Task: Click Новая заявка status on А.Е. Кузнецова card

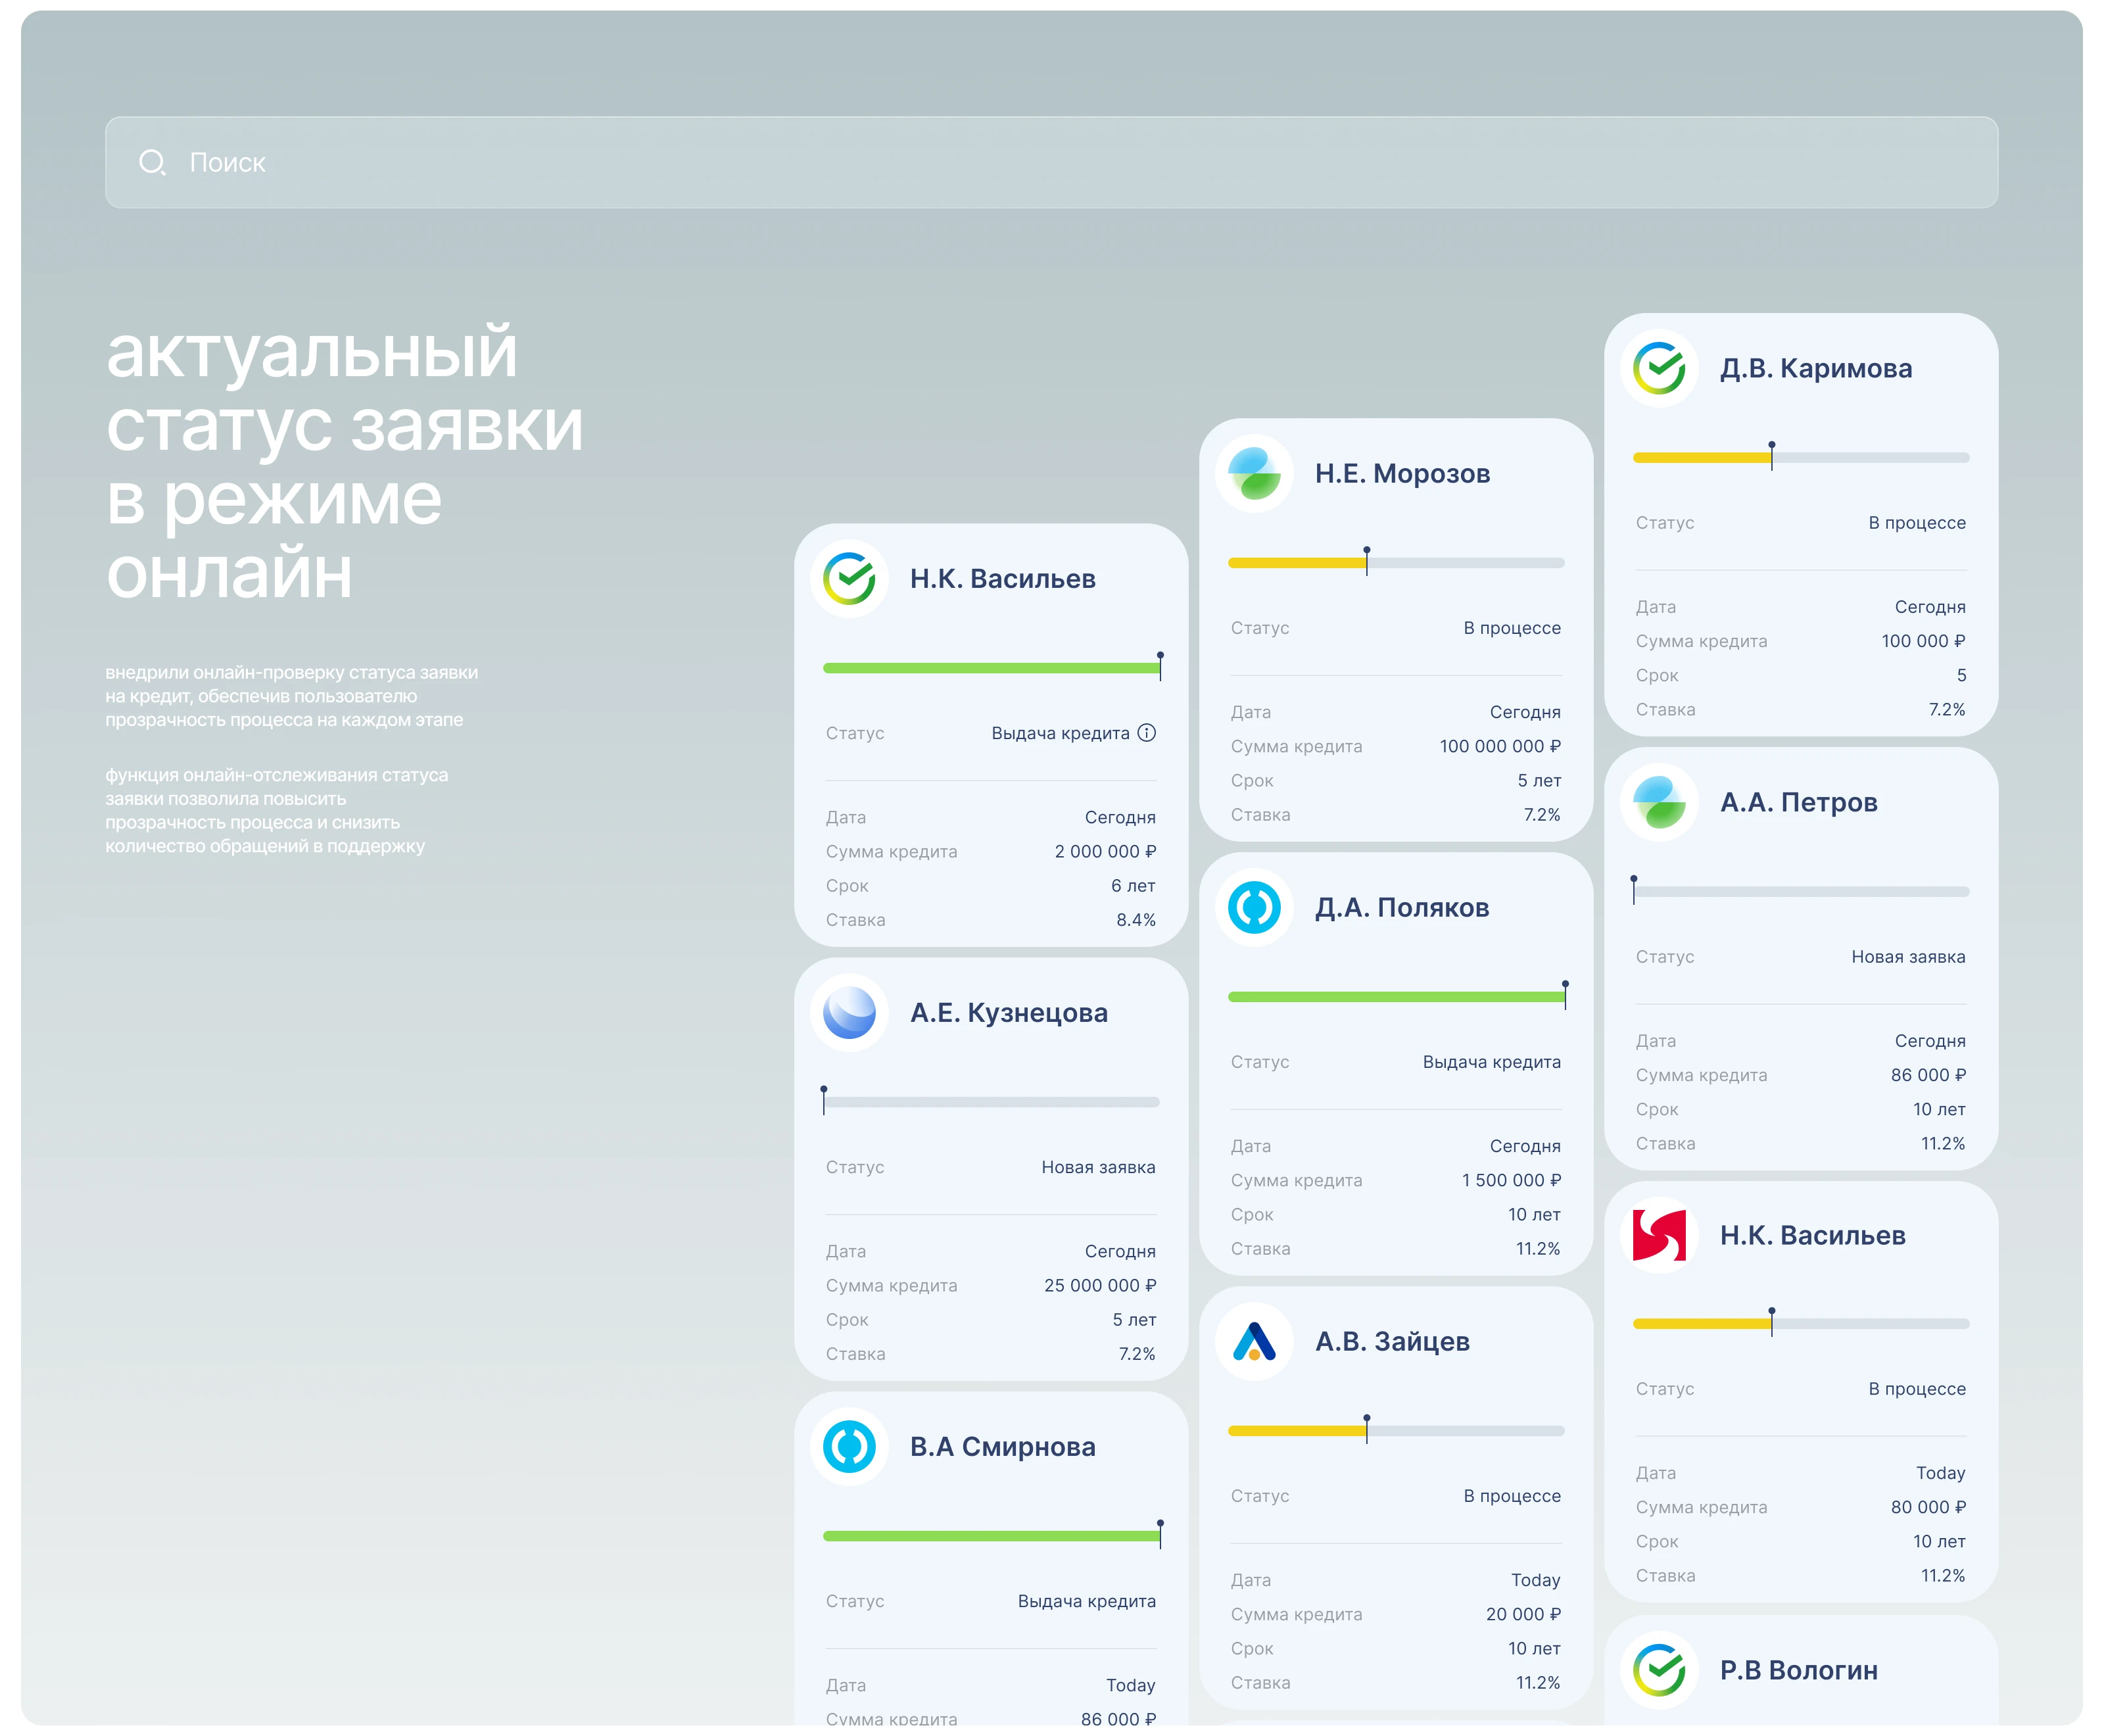Action: point(1098,1167)
